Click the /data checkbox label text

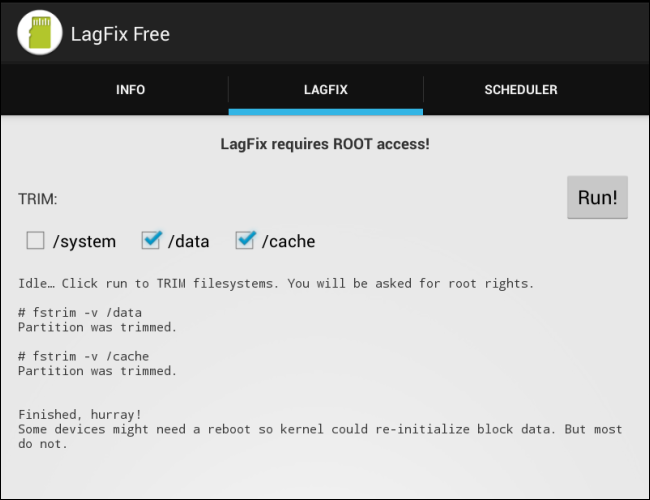[x=187, y=241]
